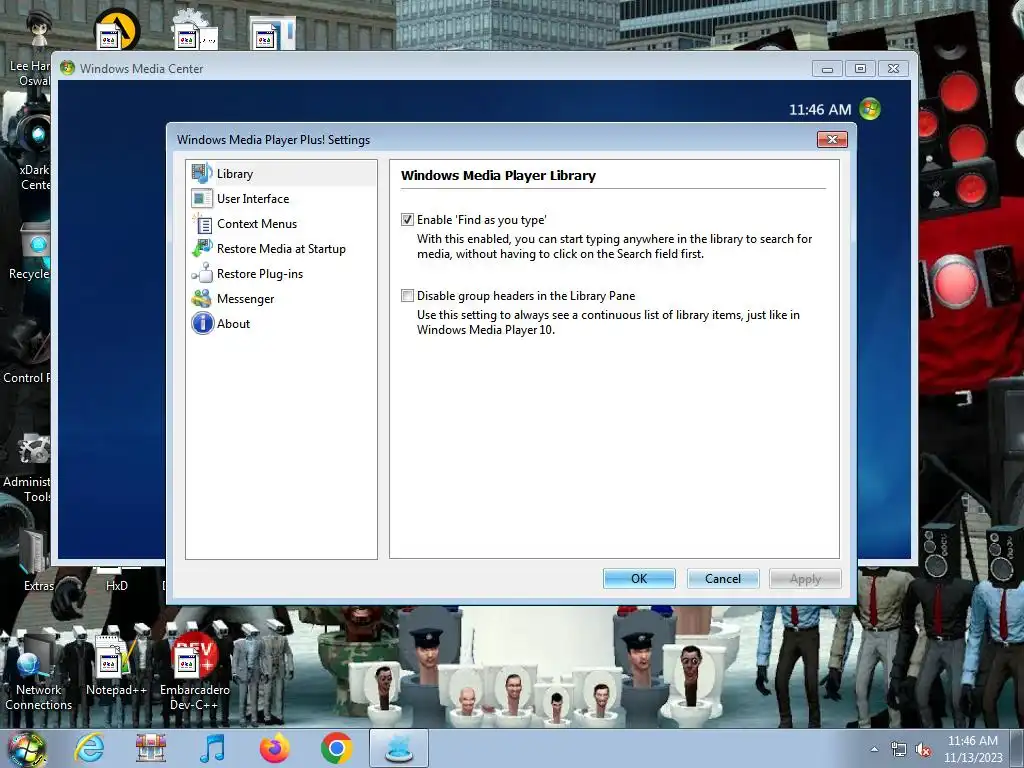The height and width of the screenshot is (768, 1024).
Task: Close the Media Player Plus! Settings dialog
Action: click(x=832, y=139)
